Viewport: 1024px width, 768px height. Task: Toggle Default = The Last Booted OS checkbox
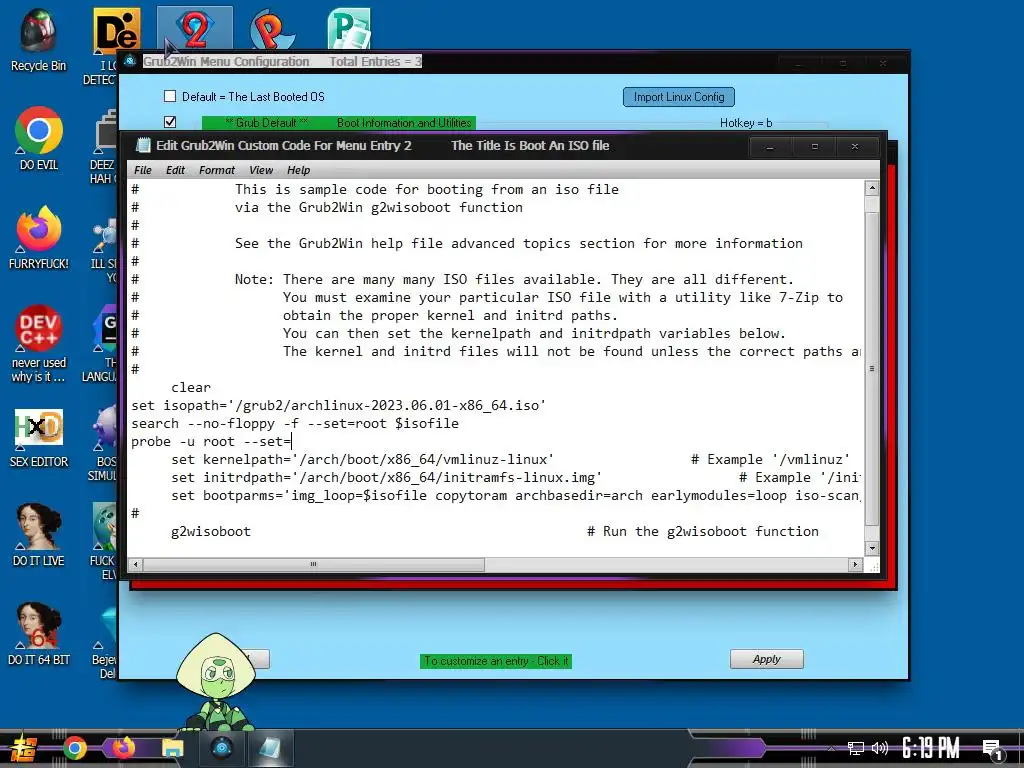coord(170,97)
